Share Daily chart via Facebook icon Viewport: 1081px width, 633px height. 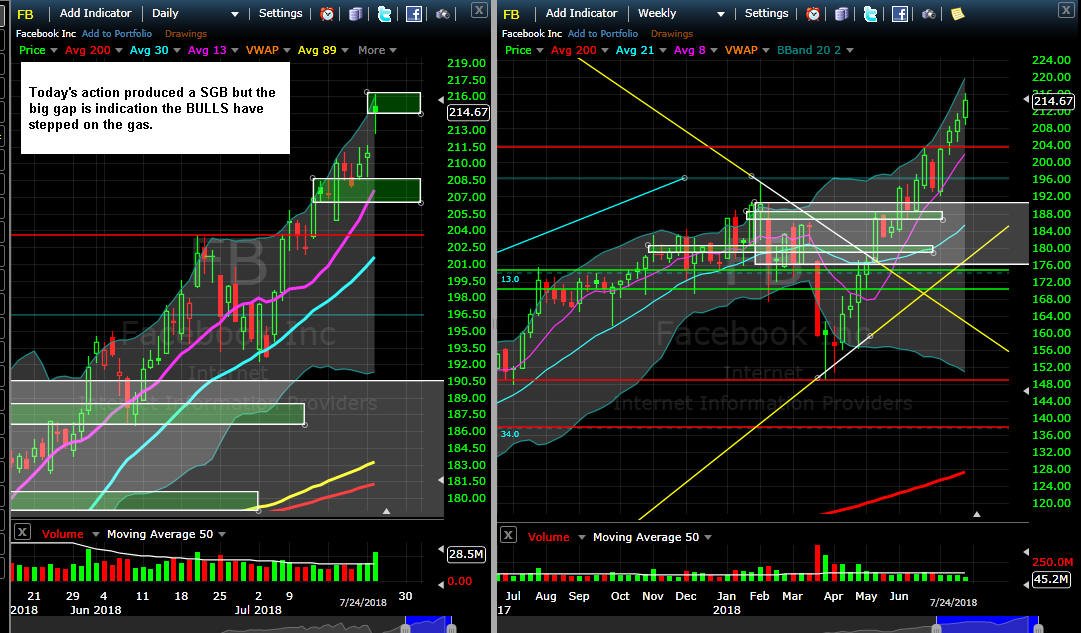click(414, 14)
